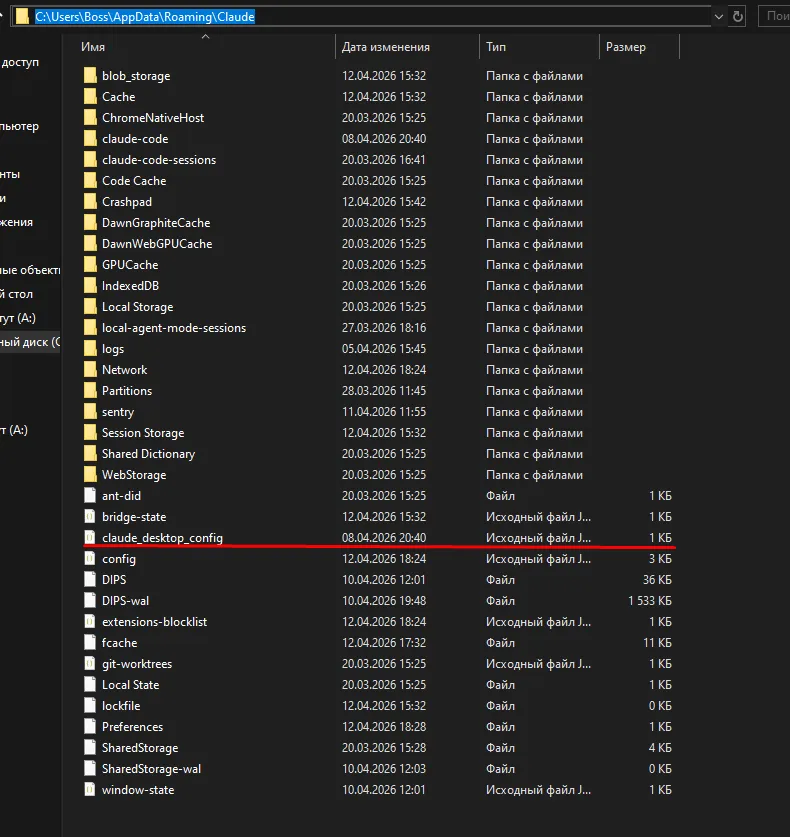Select the Local Storage folder name

[138, 307]
